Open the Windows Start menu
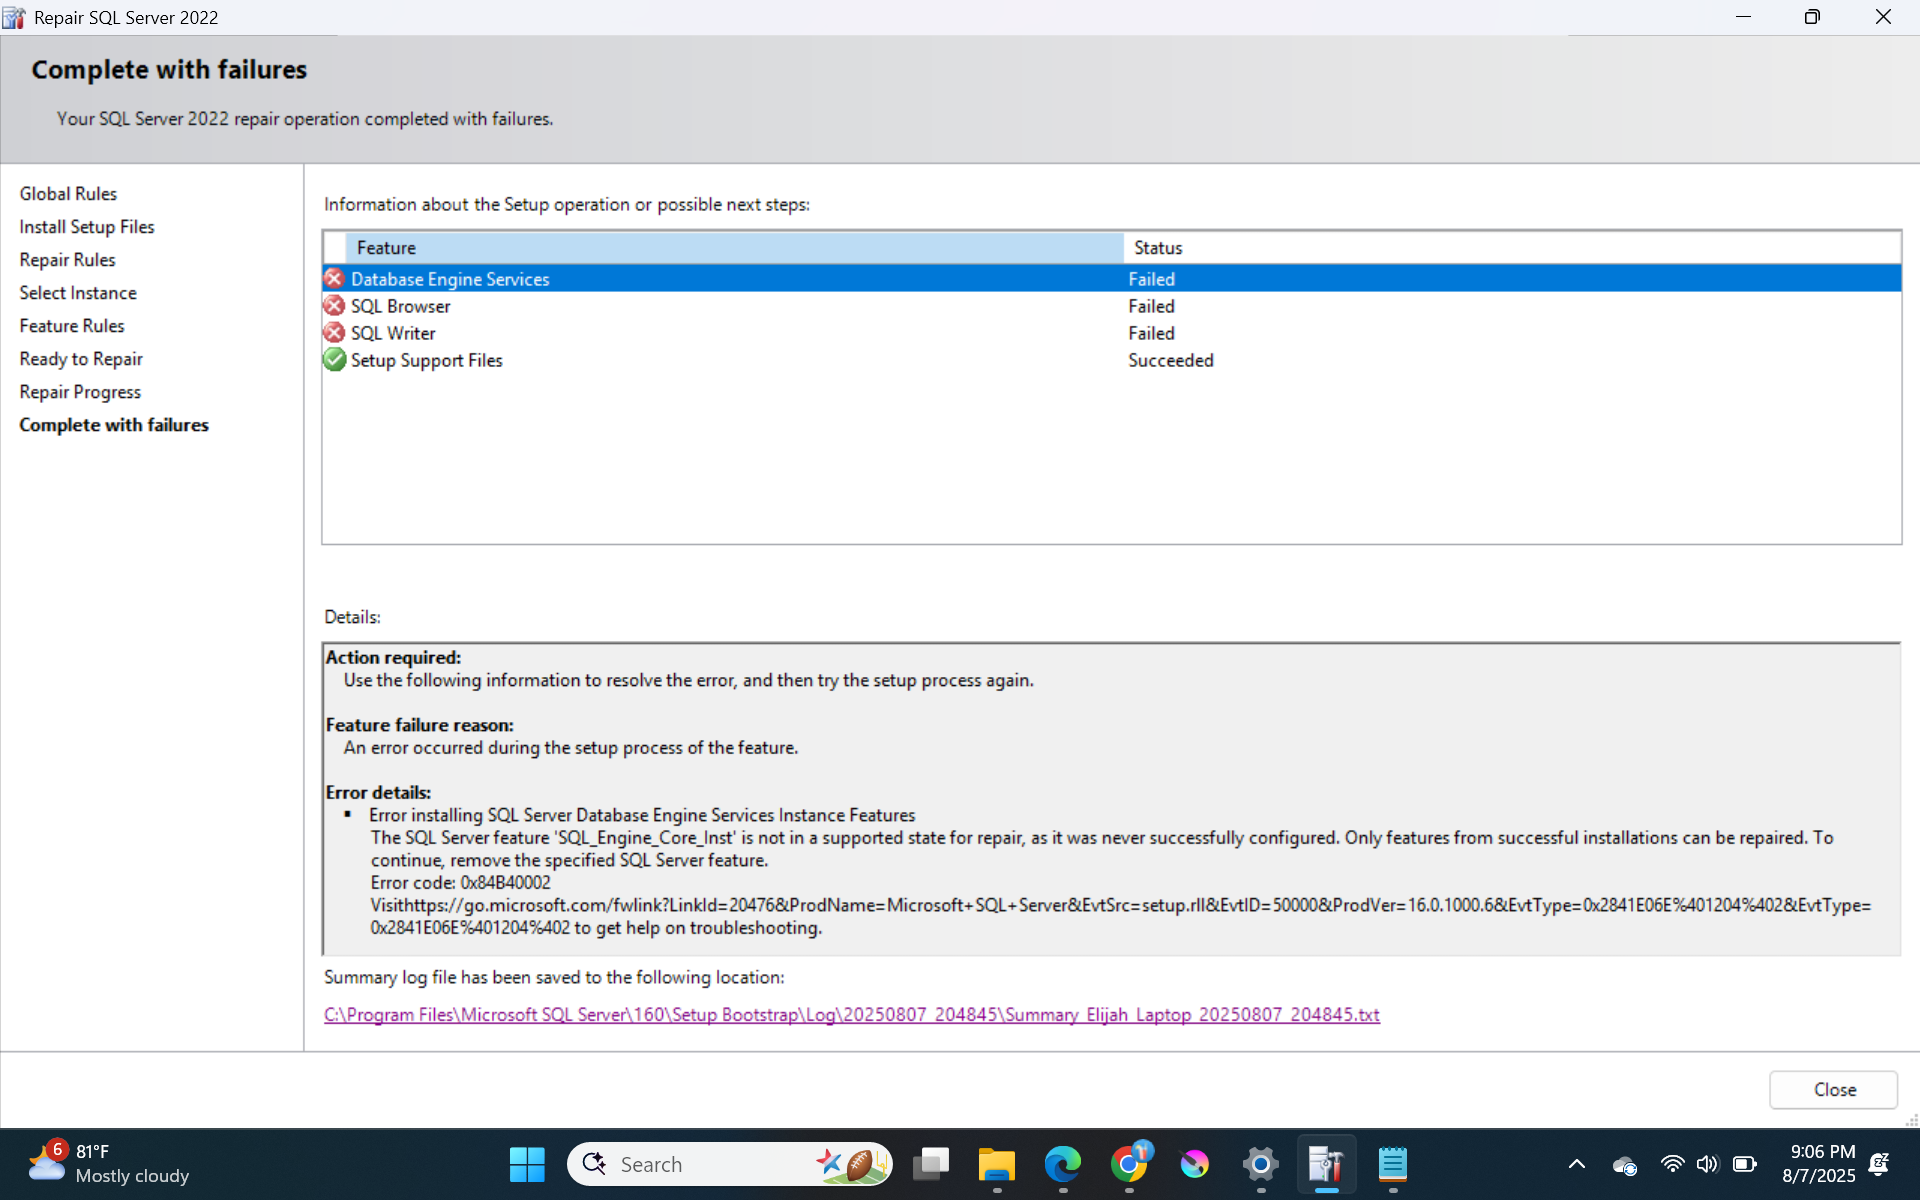The width and height of the screenshot is (1920, 1200). click(x=527, y=1164)
